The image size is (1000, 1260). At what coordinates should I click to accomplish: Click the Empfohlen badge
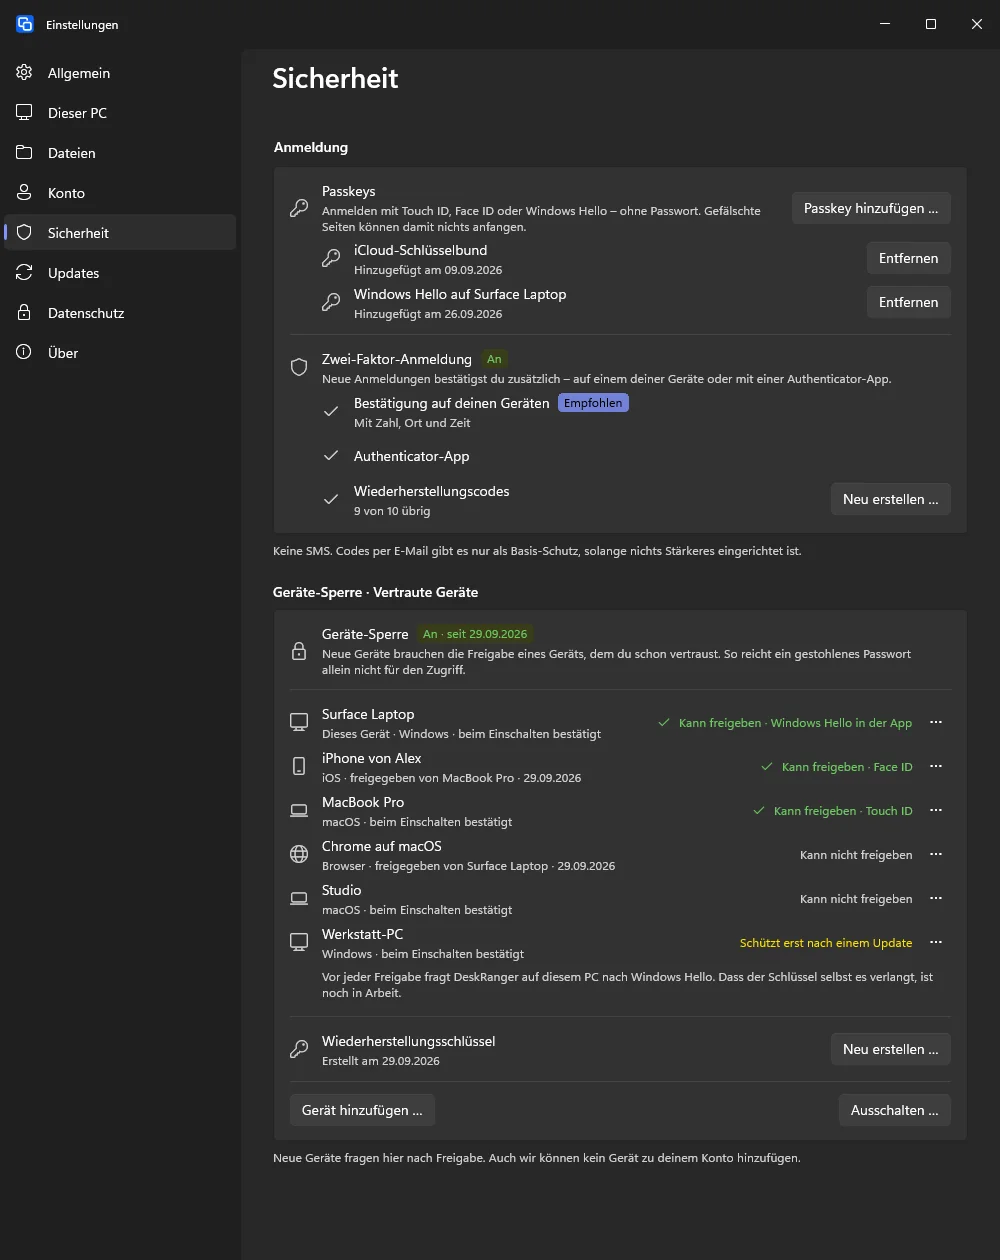[x=594, y=403]
